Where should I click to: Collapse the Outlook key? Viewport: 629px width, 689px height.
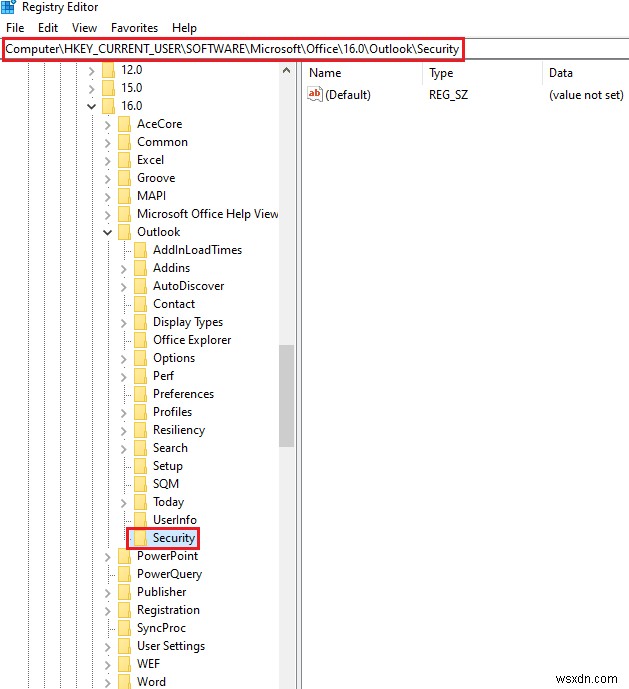coord(107,232)
